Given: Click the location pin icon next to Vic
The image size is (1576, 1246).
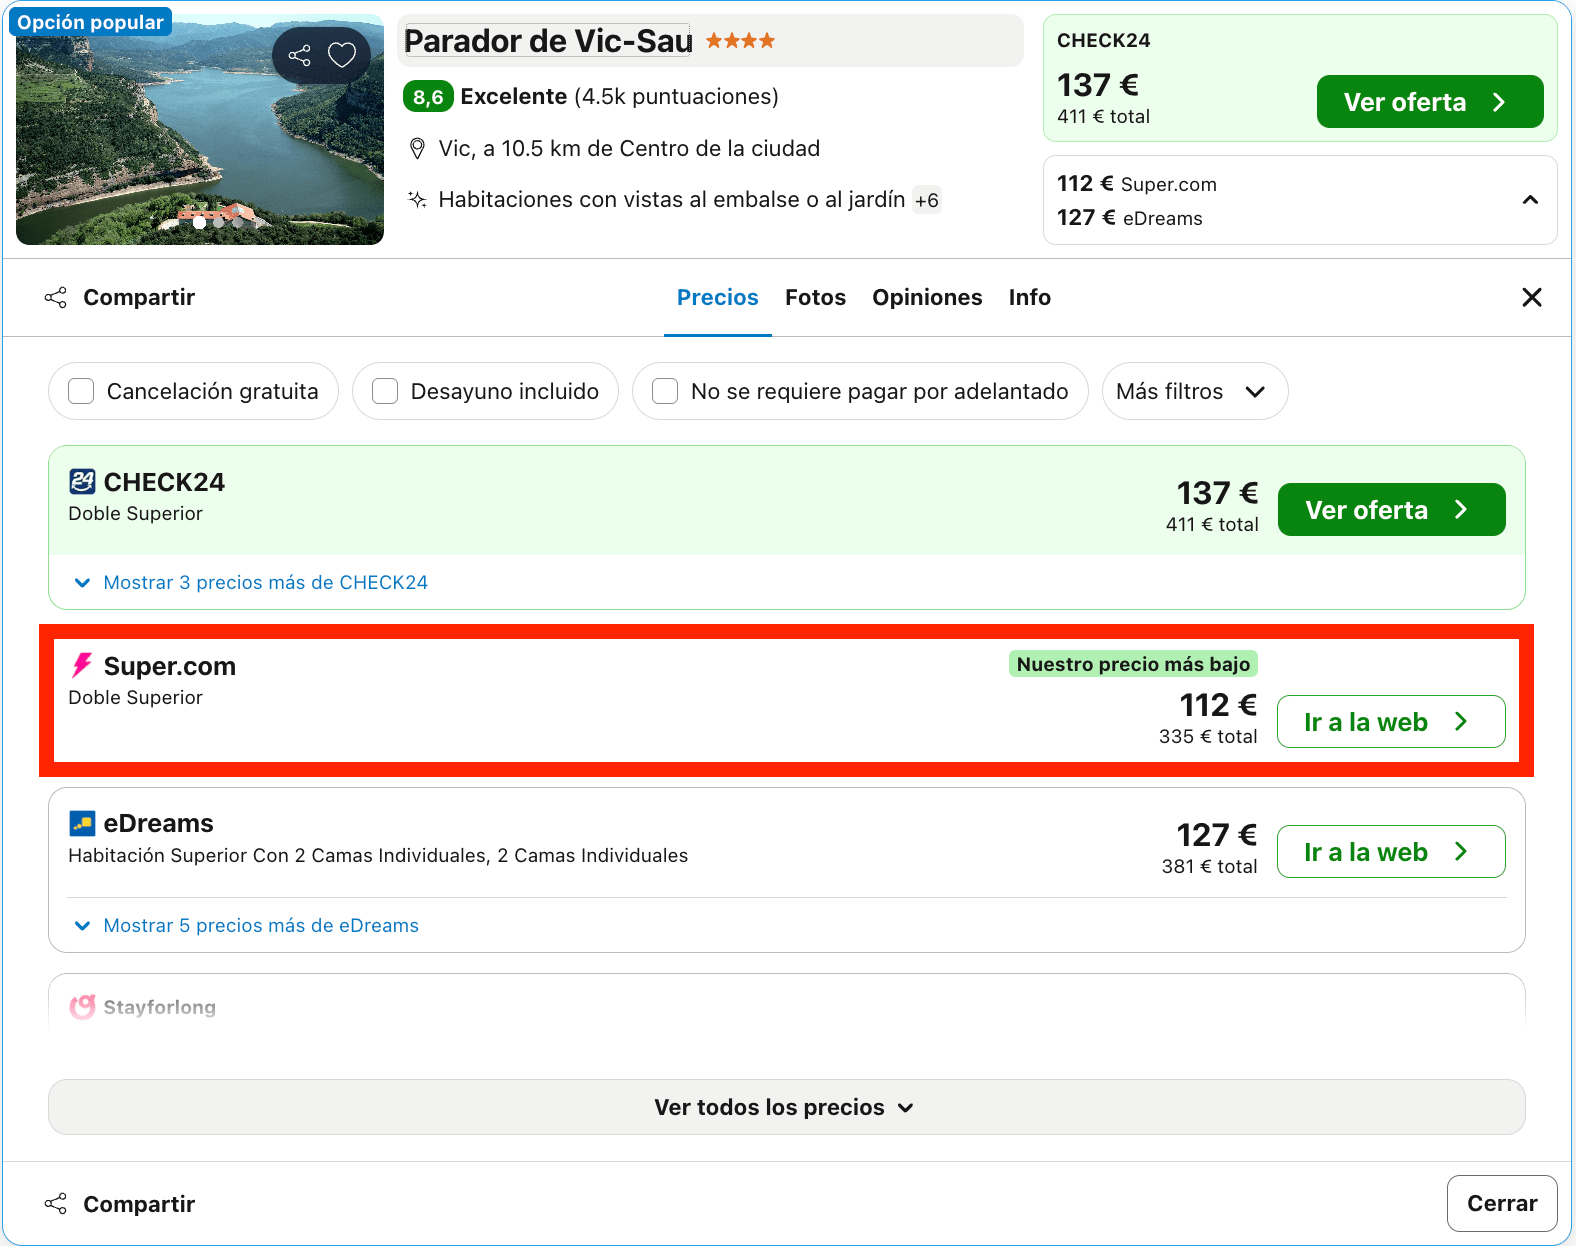Looking at the screenshot, I should pyautogui.click(x=418, y=149).
